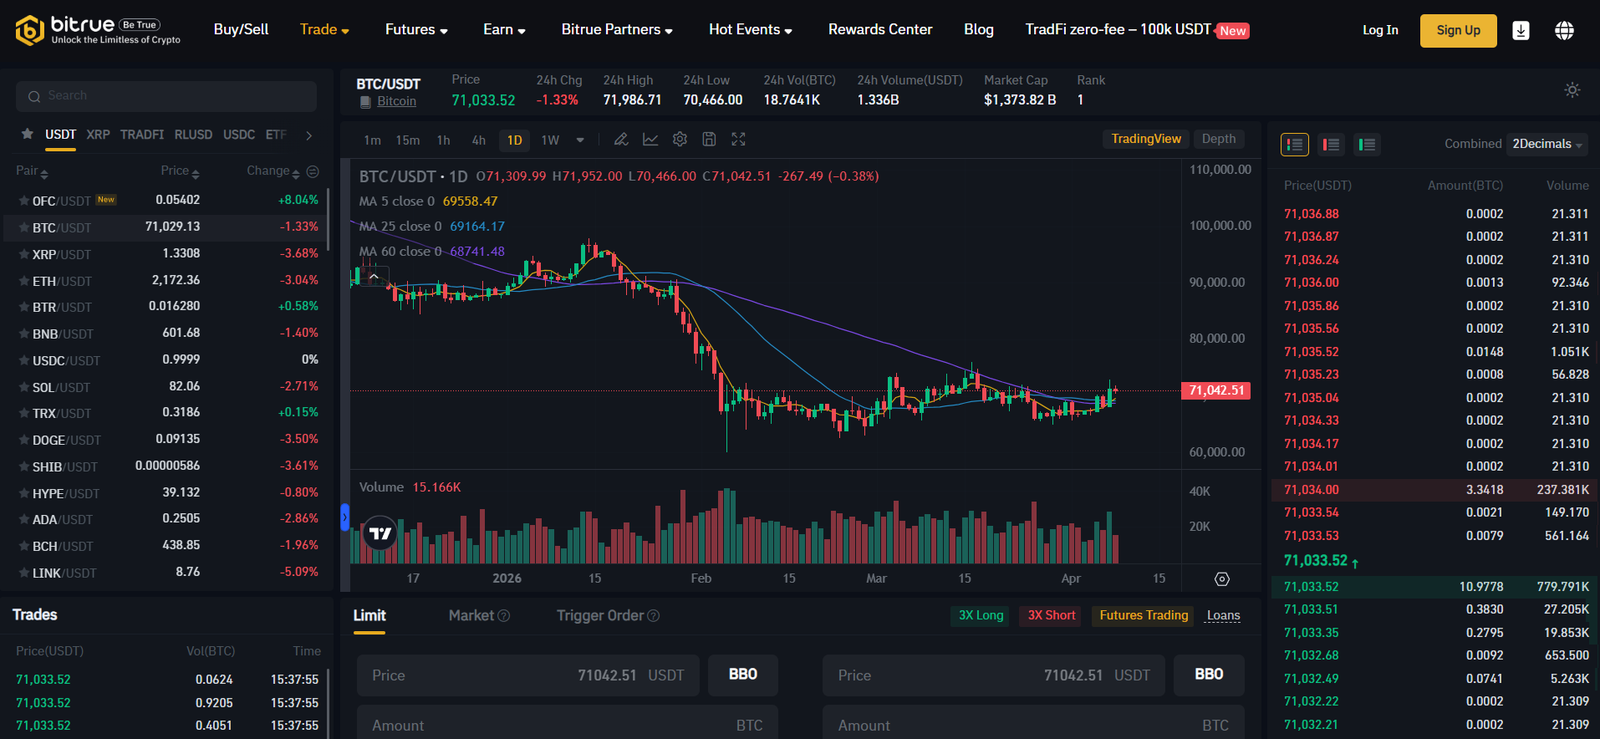This screenshot has width=1600, height=739.
Task: Open the price axis settings gear
Action: pyautogui.click(x=1222, y=579)
